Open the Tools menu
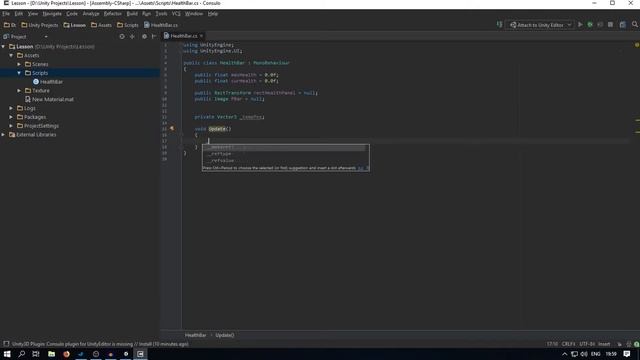Viewport: 640px width, 360px height. tap(161, 13)
